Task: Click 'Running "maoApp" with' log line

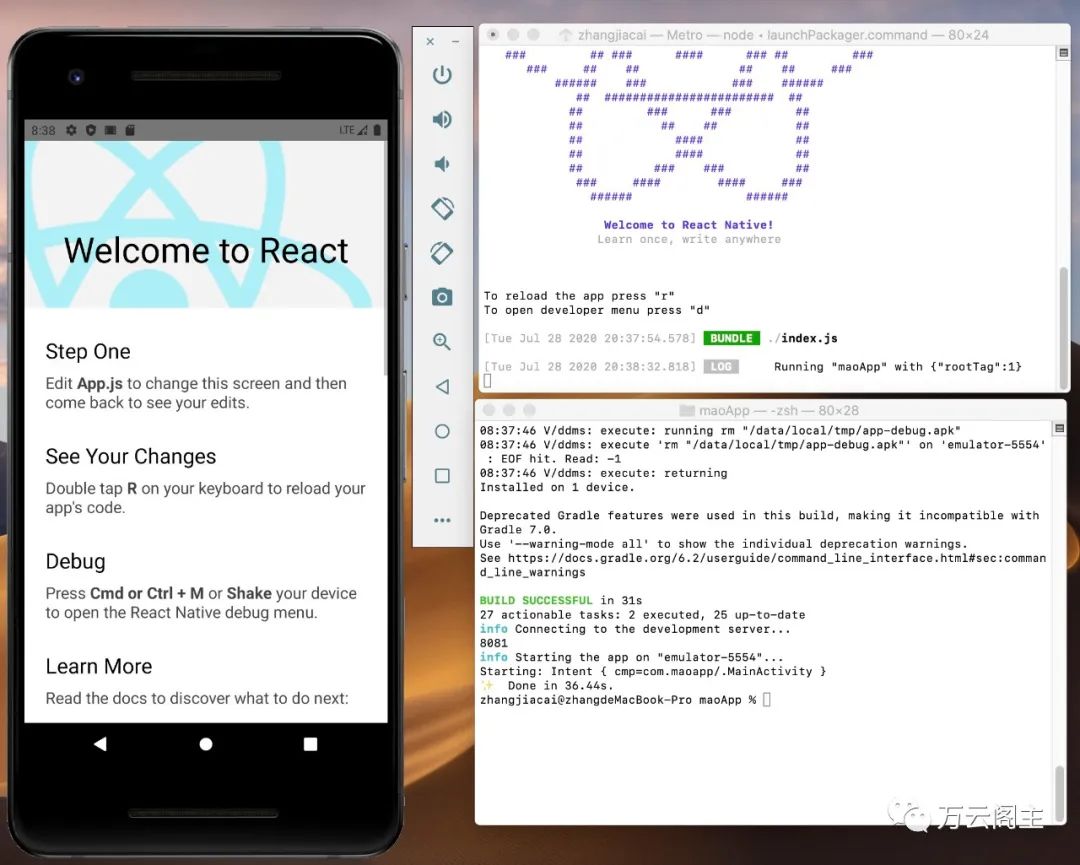Action: [897, 366]
